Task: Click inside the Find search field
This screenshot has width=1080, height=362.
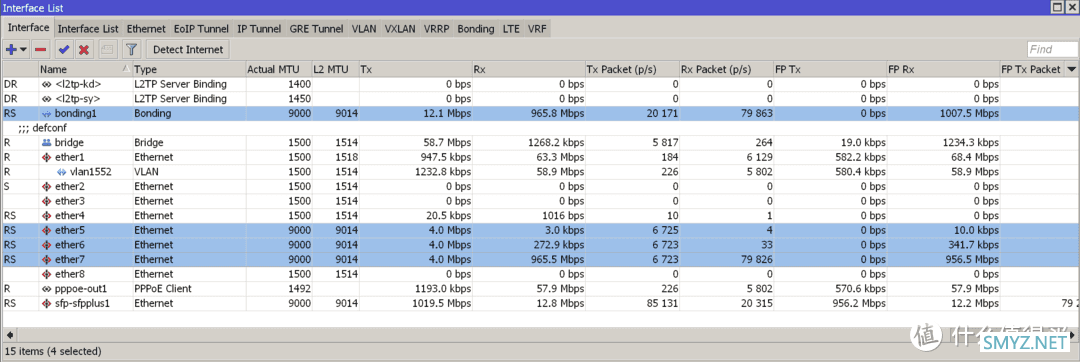Action: click(1052, 50)
